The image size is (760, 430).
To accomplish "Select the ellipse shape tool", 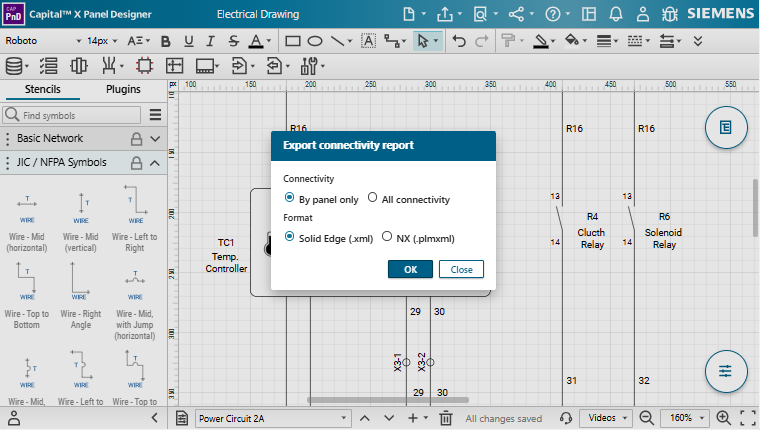I will (315, 41).
